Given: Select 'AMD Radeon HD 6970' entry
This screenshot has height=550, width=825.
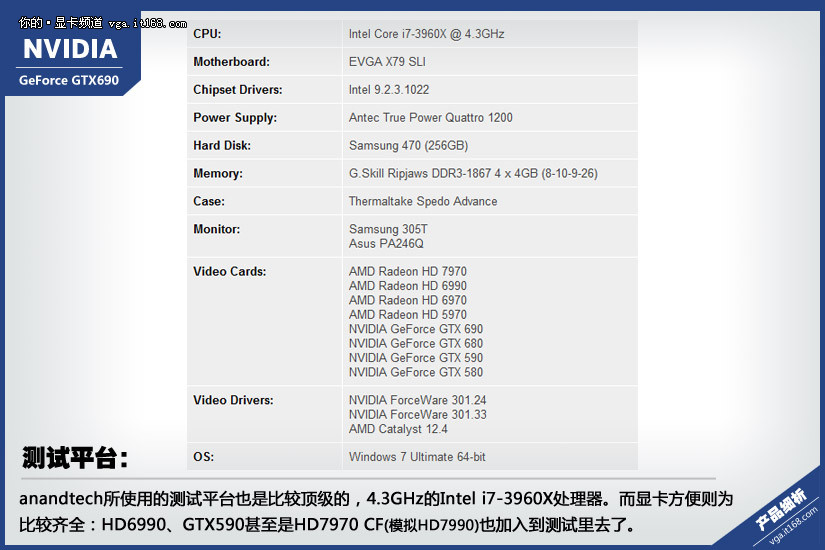Looking at the screenshot, I should tap(408, 300).
